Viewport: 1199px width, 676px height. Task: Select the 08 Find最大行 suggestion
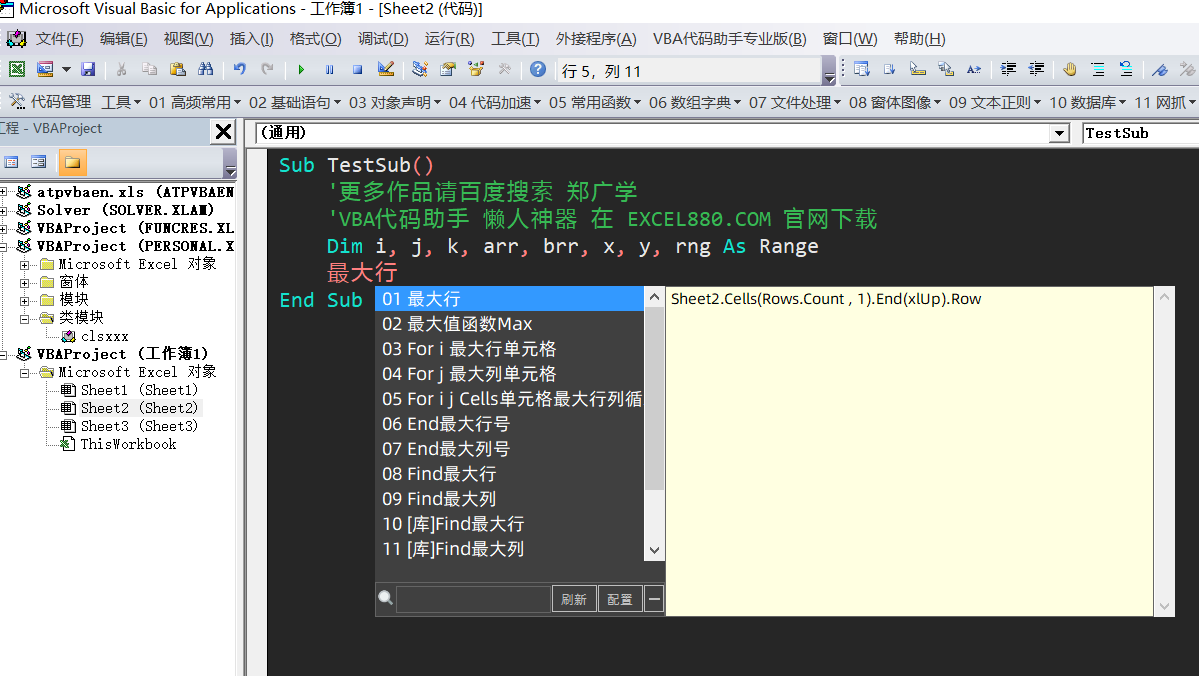coord(509,473)
